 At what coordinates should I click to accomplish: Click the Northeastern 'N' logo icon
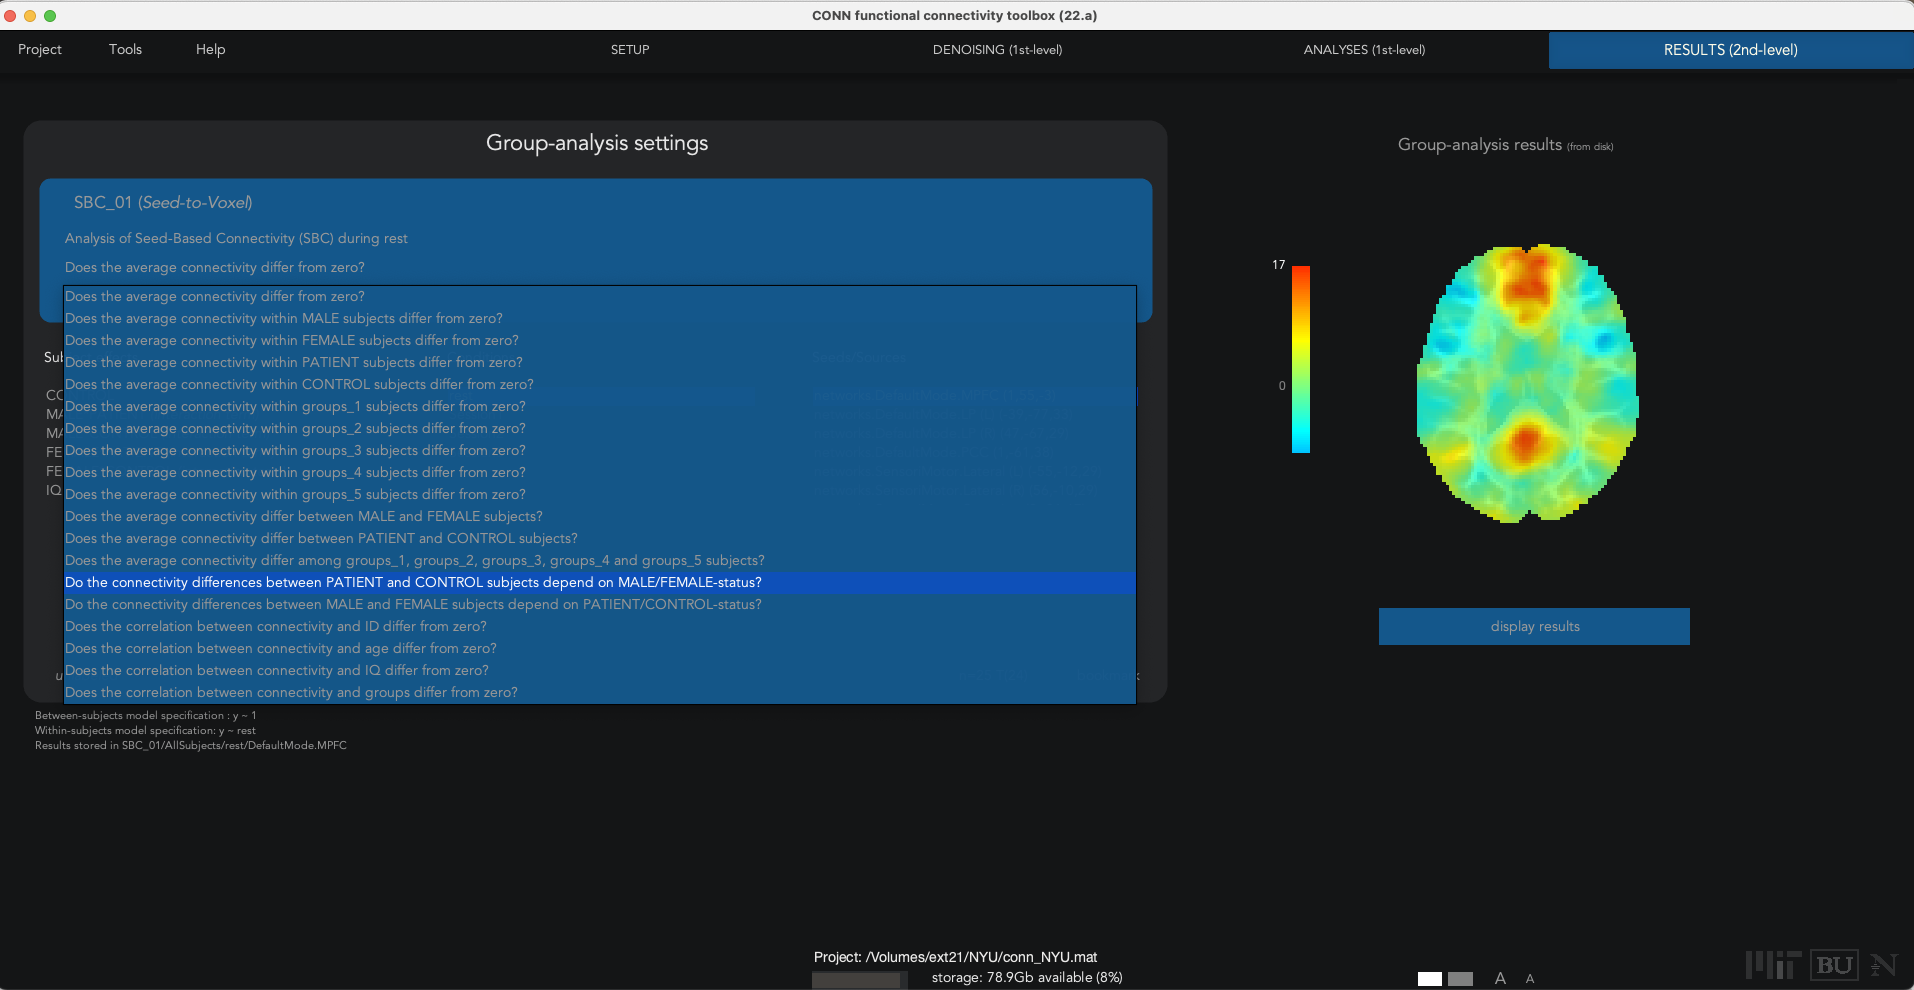pos(1883,965)
